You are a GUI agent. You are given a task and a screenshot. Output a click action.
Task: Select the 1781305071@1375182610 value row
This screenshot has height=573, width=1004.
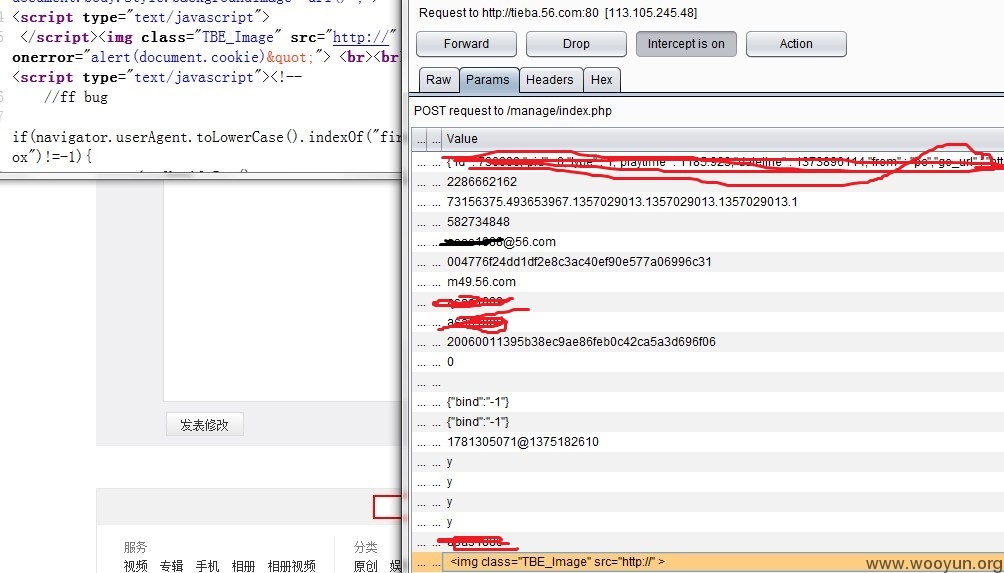708,442
